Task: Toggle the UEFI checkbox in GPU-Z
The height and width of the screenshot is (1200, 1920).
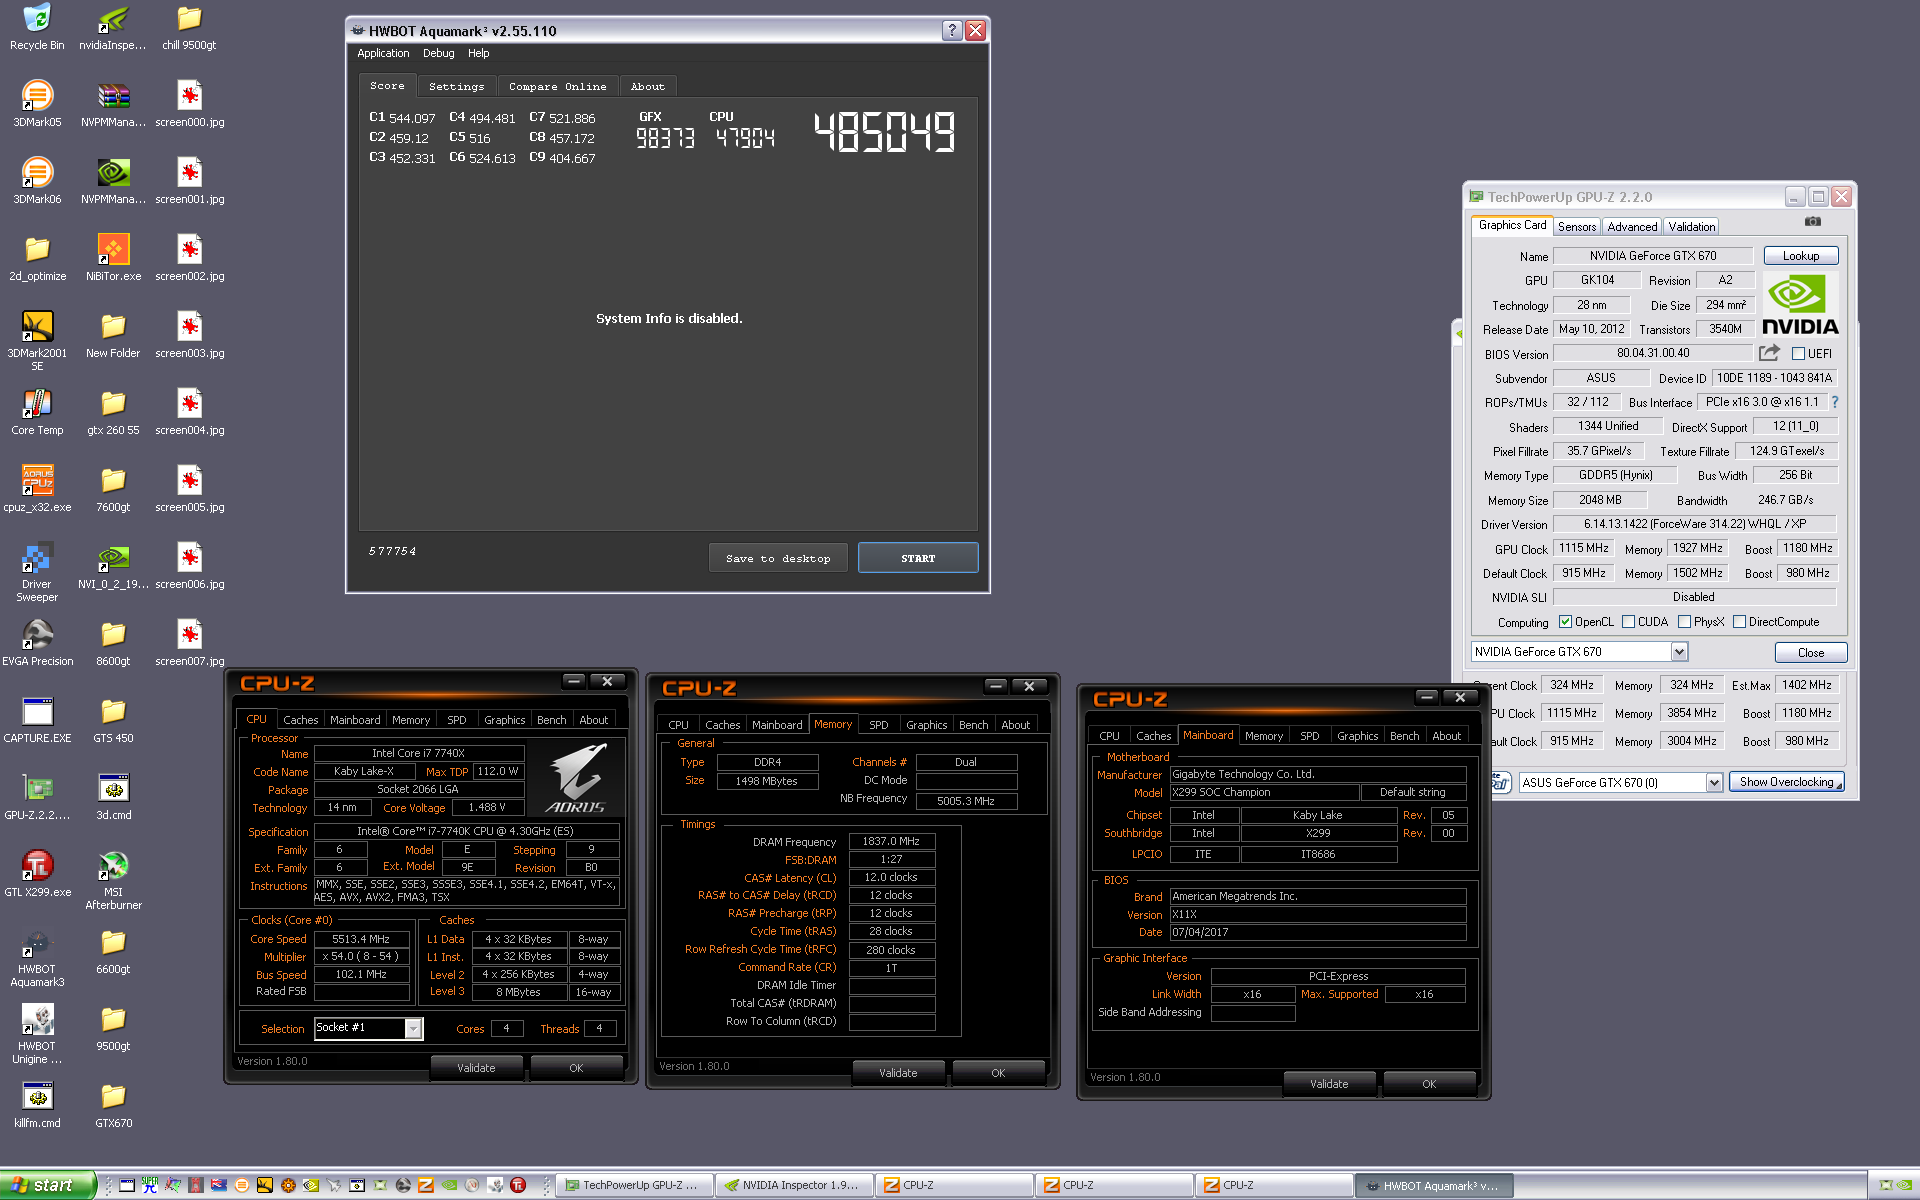Action: (1798, 353)
